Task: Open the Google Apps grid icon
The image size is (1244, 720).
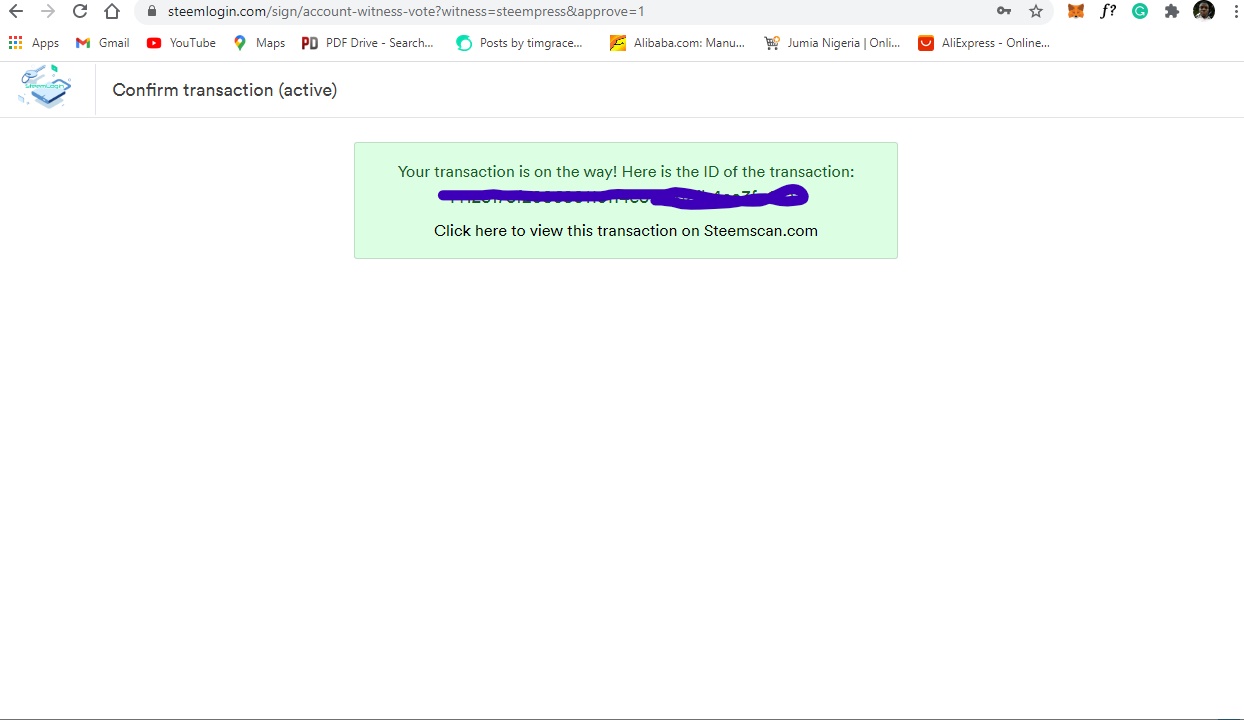Action: [x=15, y=42]
